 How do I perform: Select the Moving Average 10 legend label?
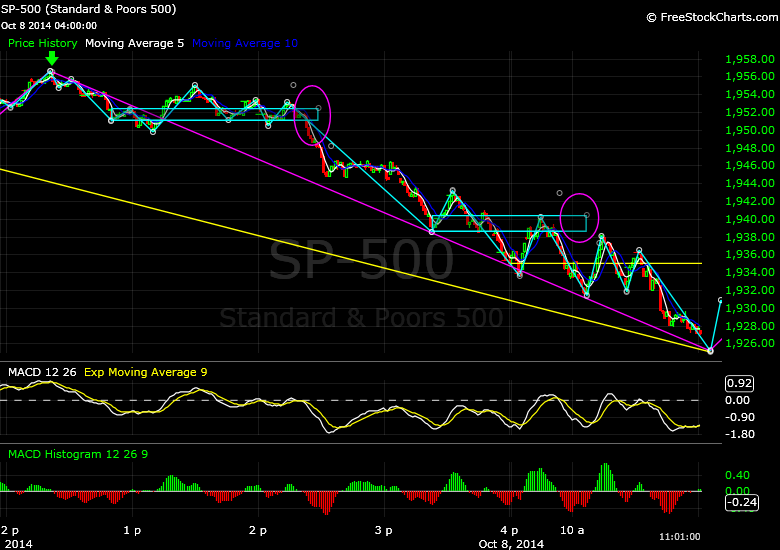tap(245, 43)
